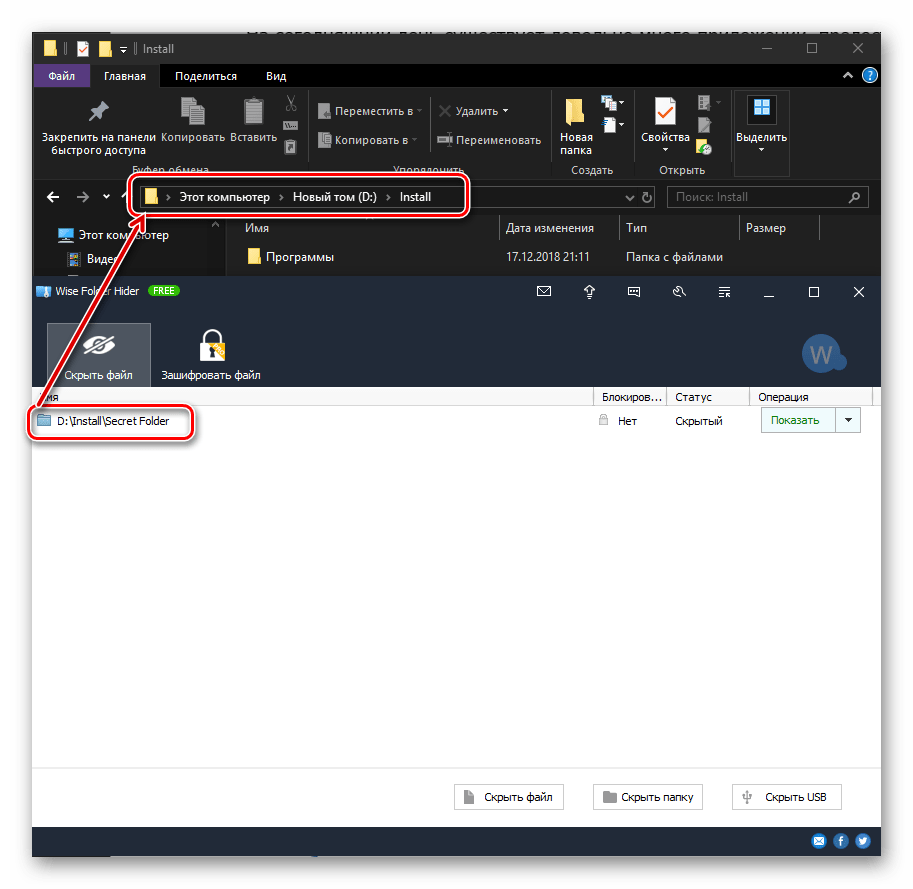The width and height of the screenshot is (913, 889).
Task: Open the Facebook icon in the footer
Action: pos(840,841)
